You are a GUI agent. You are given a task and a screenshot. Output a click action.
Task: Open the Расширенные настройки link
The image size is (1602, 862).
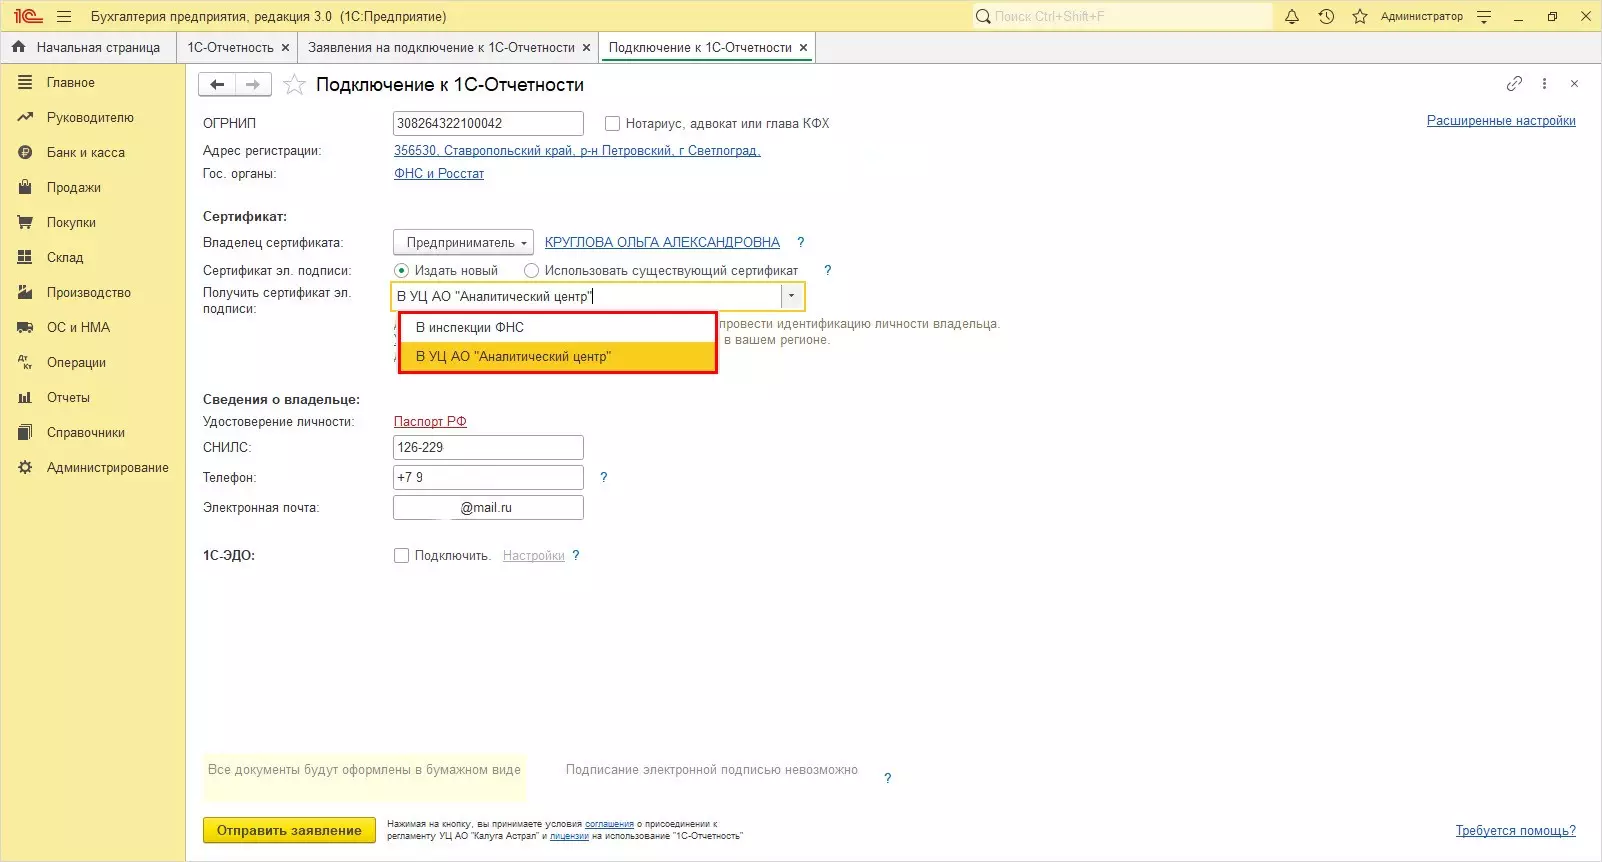[1501, 121]
